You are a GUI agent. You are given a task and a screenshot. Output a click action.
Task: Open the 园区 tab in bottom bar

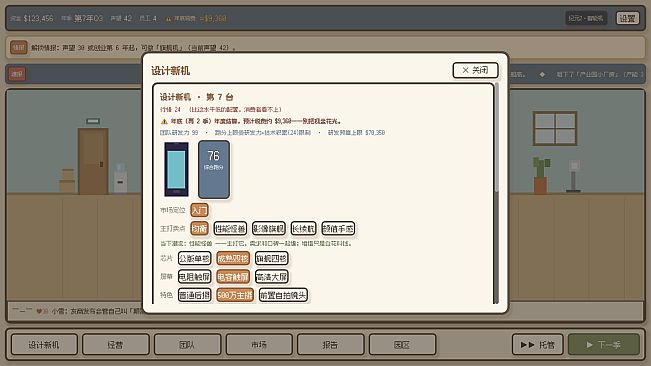[x=402, y=344]
